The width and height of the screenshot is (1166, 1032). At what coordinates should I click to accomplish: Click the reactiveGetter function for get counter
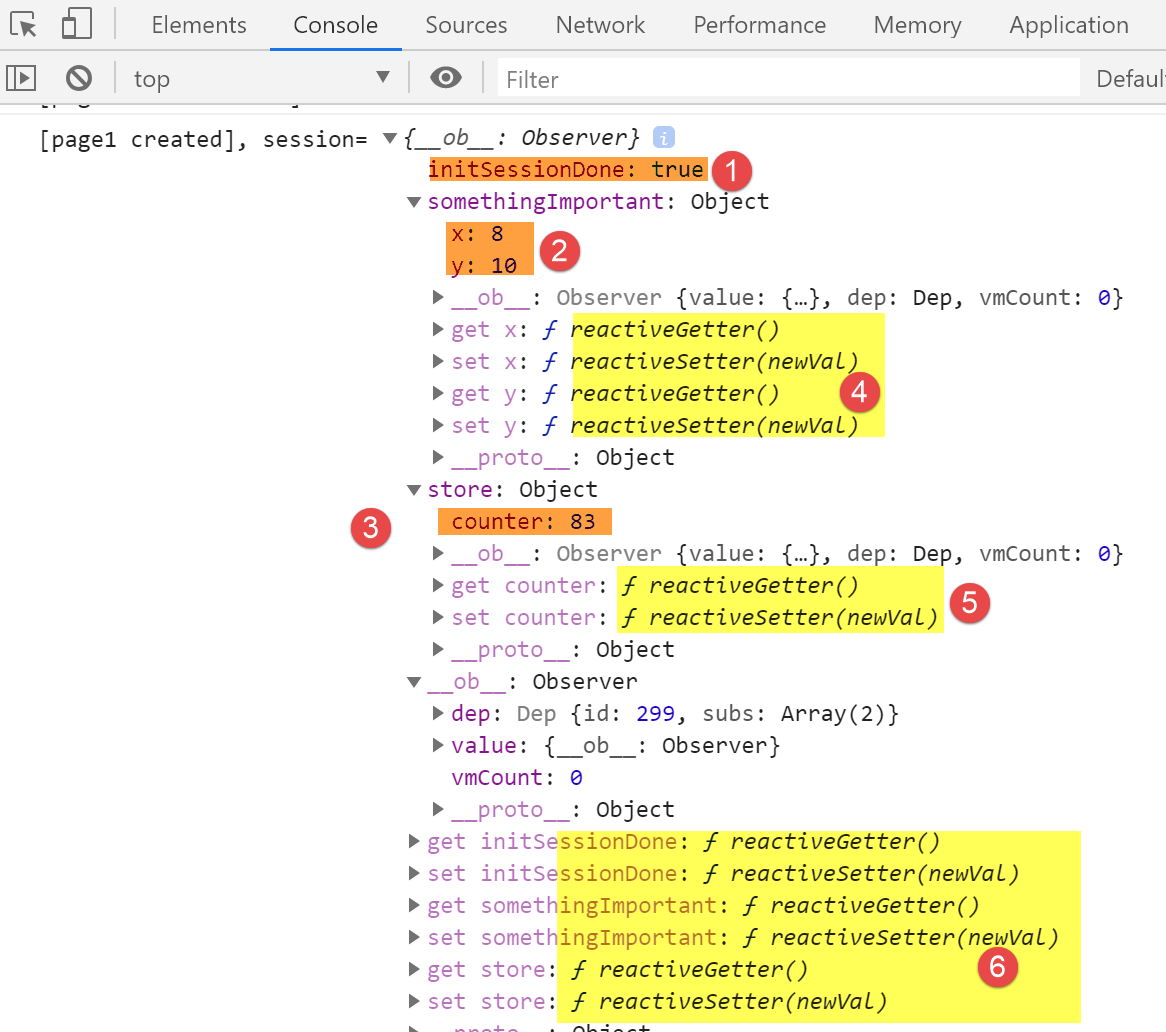(x=752, y=586)
